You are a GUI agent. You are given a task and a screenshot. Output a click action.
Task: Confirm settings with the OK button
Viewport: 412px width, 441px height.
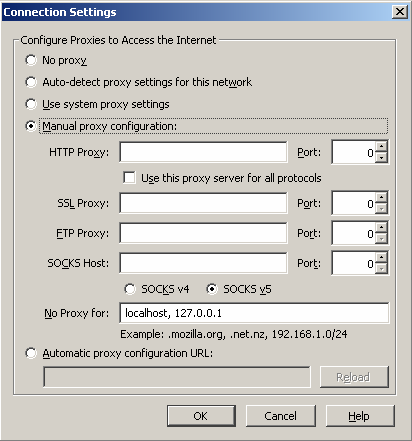(201, 416)
